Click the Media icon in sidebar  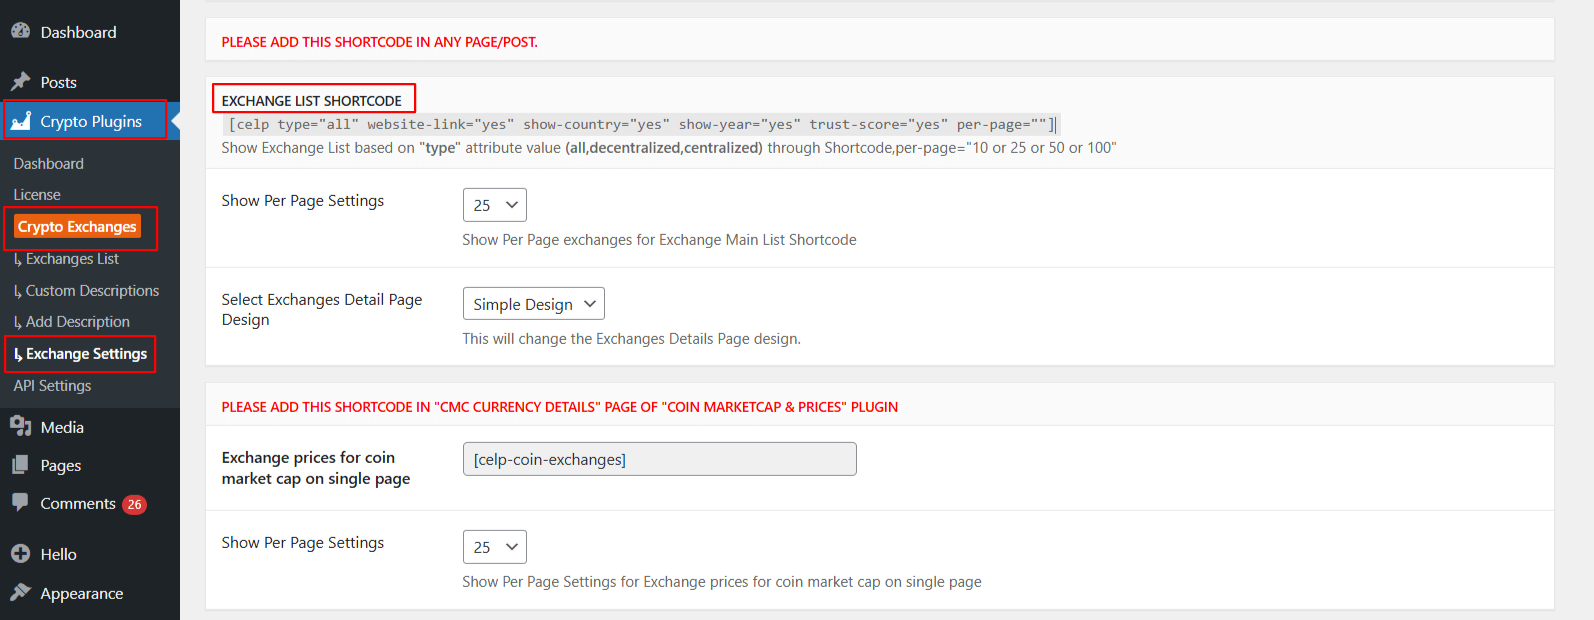20,427
